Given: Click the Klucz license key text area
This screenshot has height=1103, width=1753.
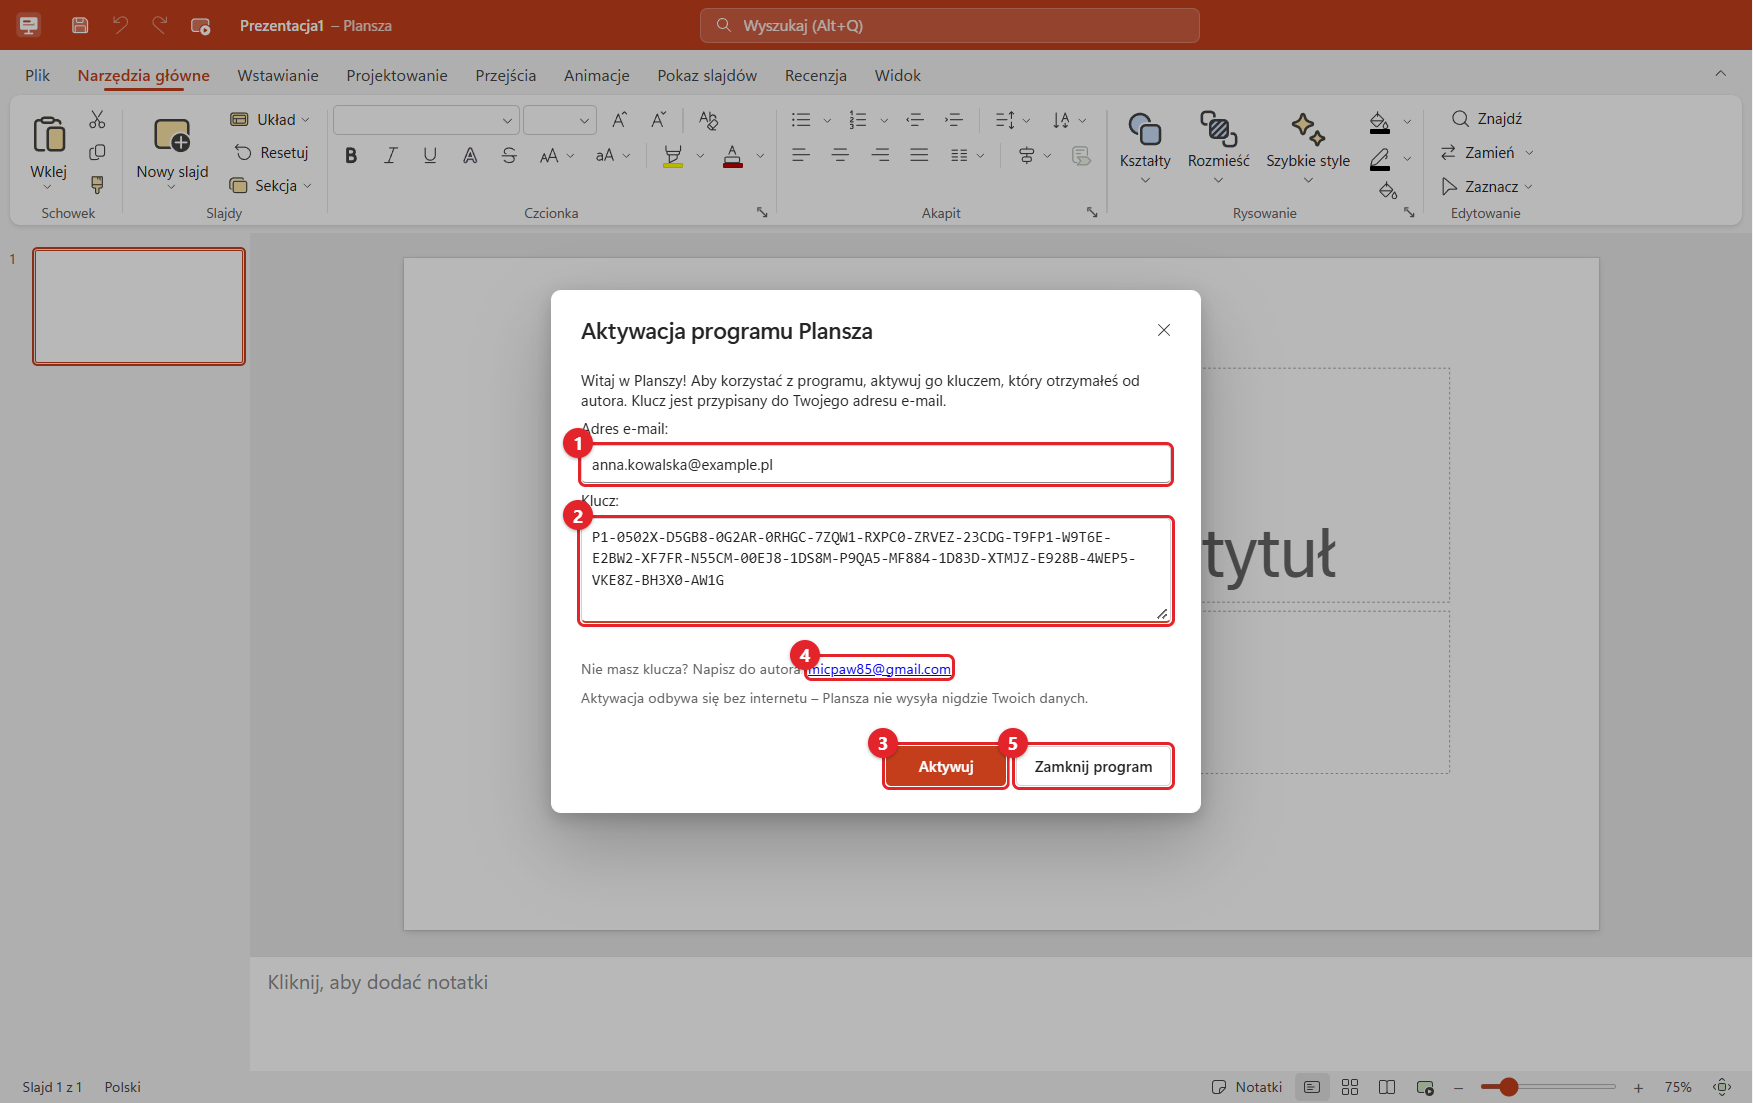Looking at the screenshot, I should [876, 571].
